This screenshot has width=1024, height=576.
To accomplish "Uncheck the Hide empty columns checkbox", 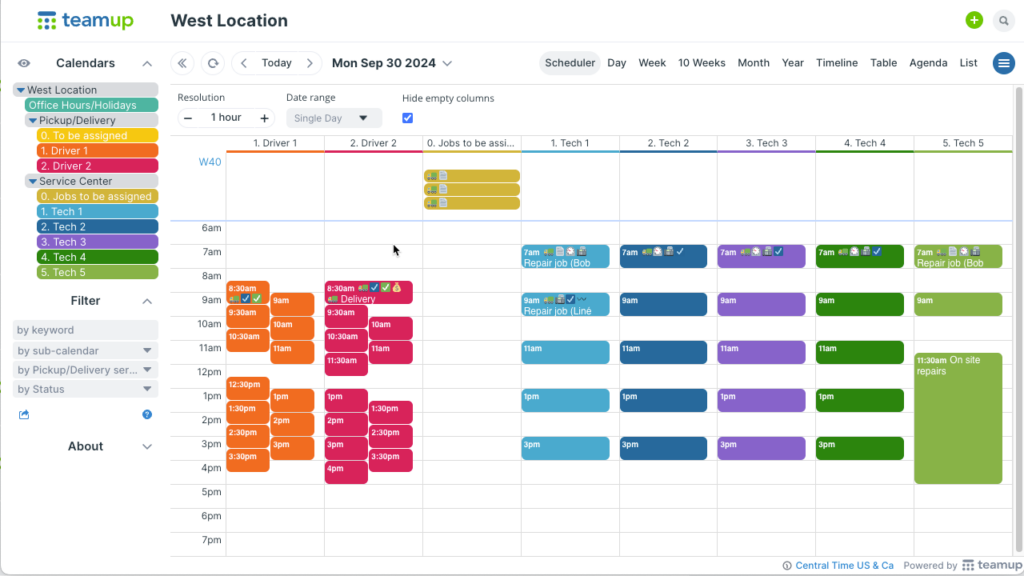I will 405,117.
